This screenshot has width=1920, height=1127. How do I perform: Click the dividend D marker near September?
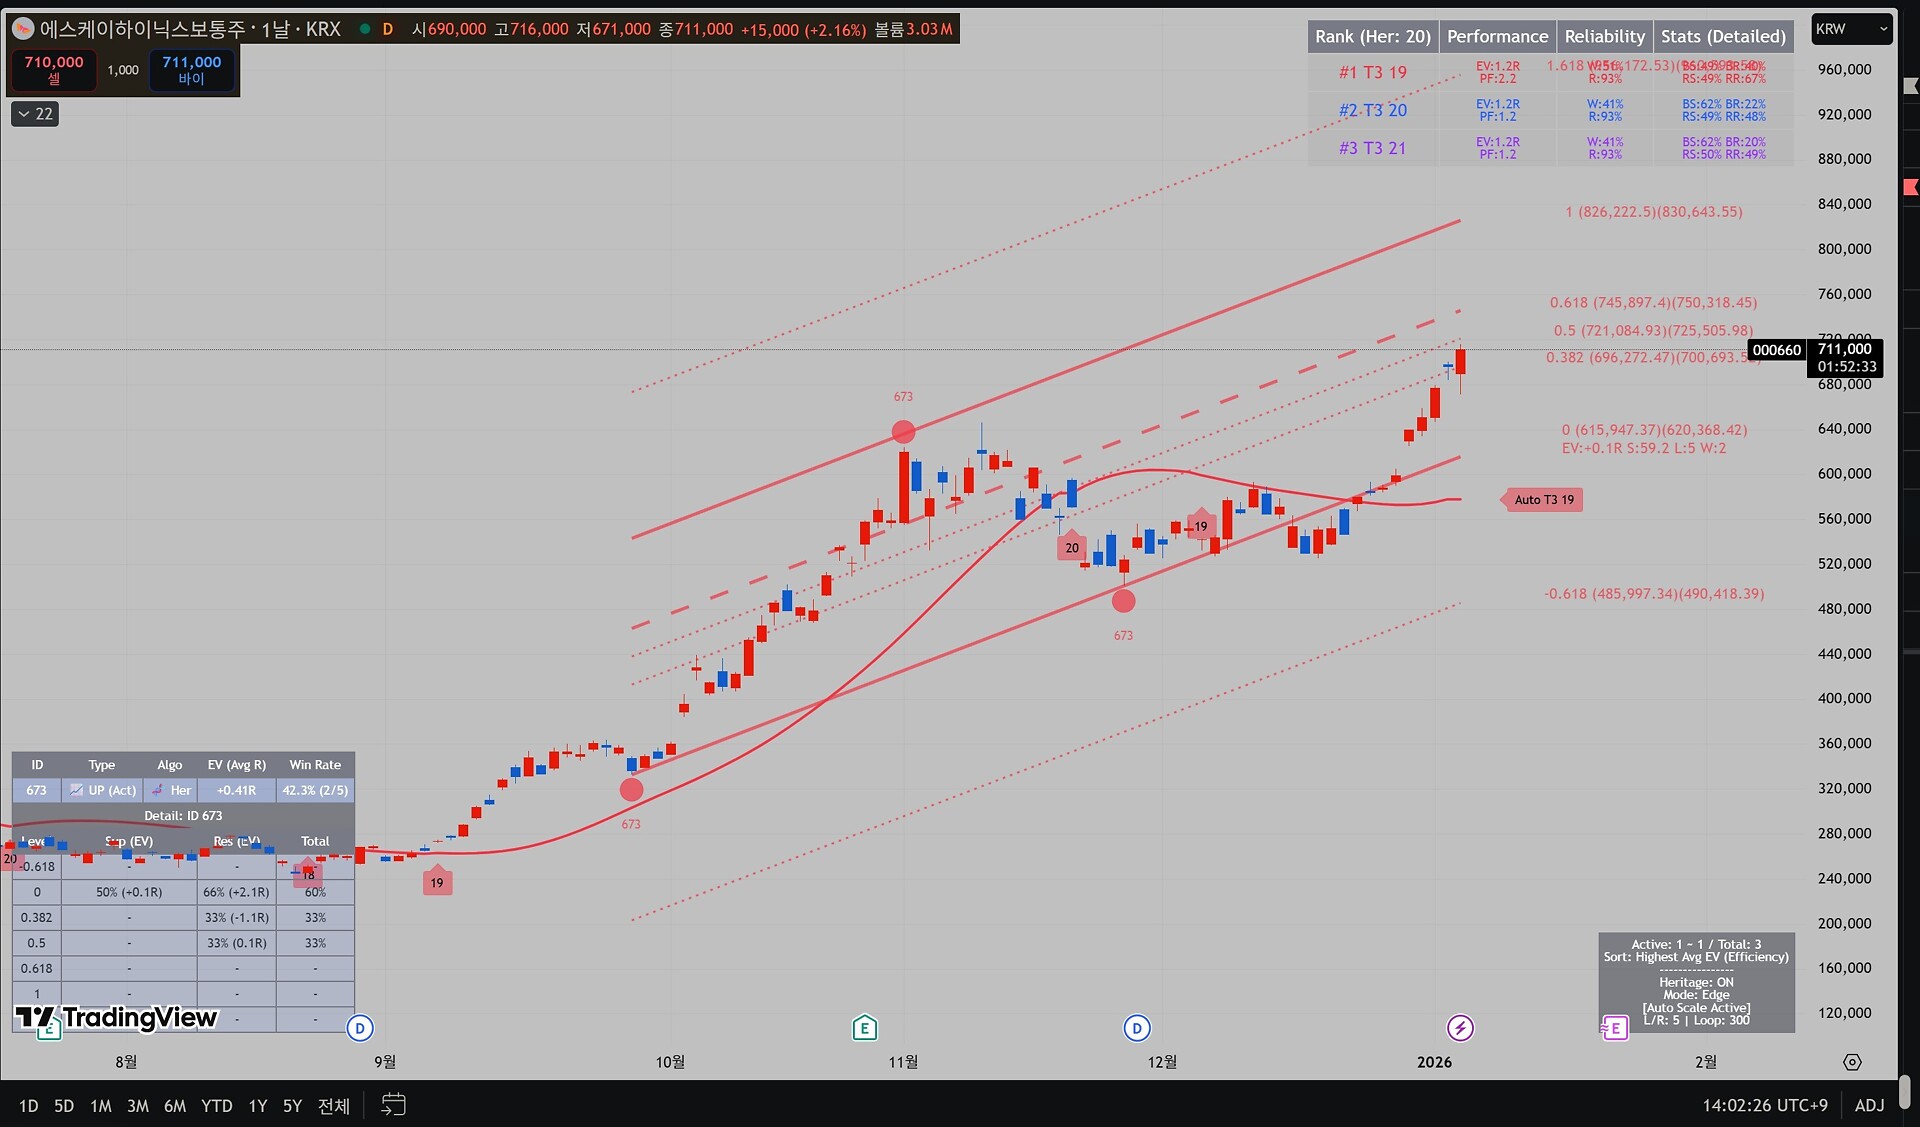360,1027
